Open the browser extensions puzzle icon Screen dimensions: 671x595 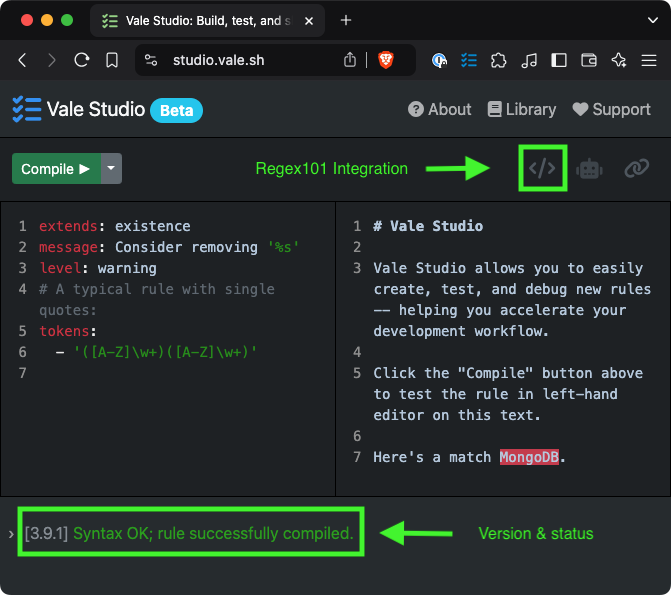tap(499, 60)
